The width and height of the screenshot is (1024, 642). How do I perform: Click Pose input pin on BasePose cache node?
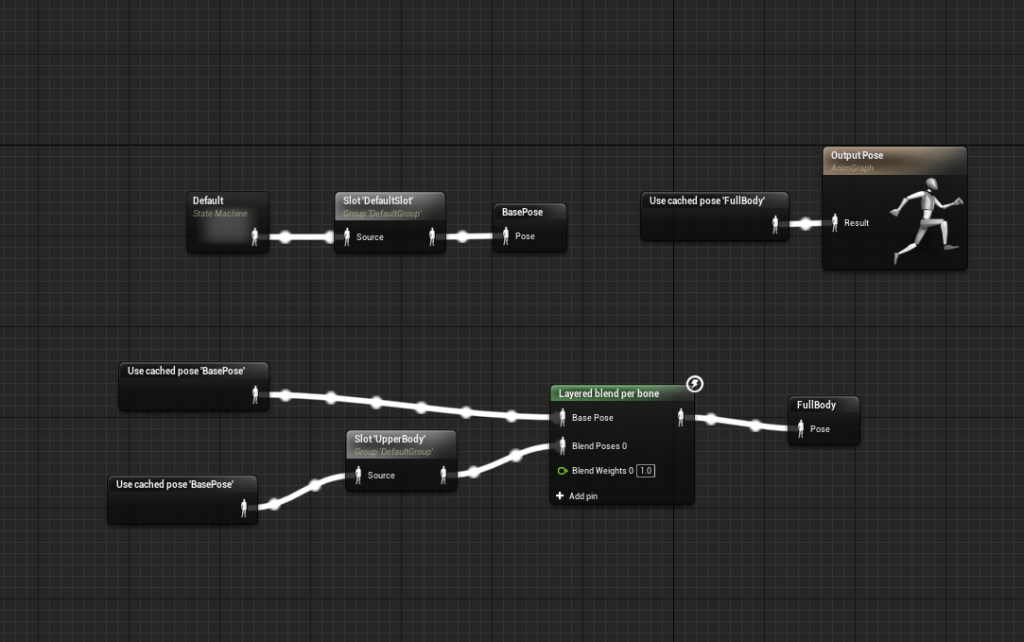[505, 237]
